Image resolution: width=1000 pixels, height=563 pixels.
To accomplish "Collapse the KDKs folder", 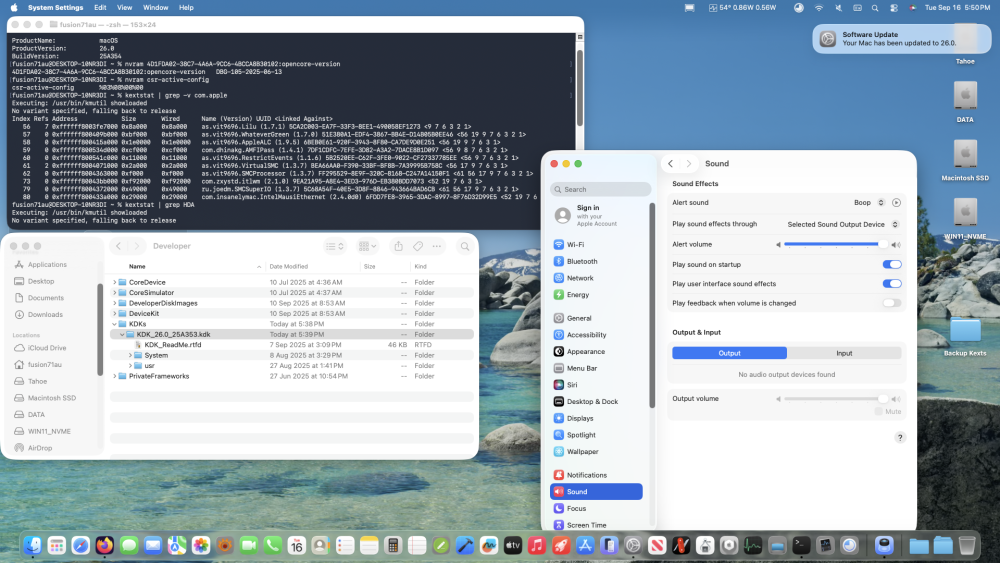I will tap(115, 324).
